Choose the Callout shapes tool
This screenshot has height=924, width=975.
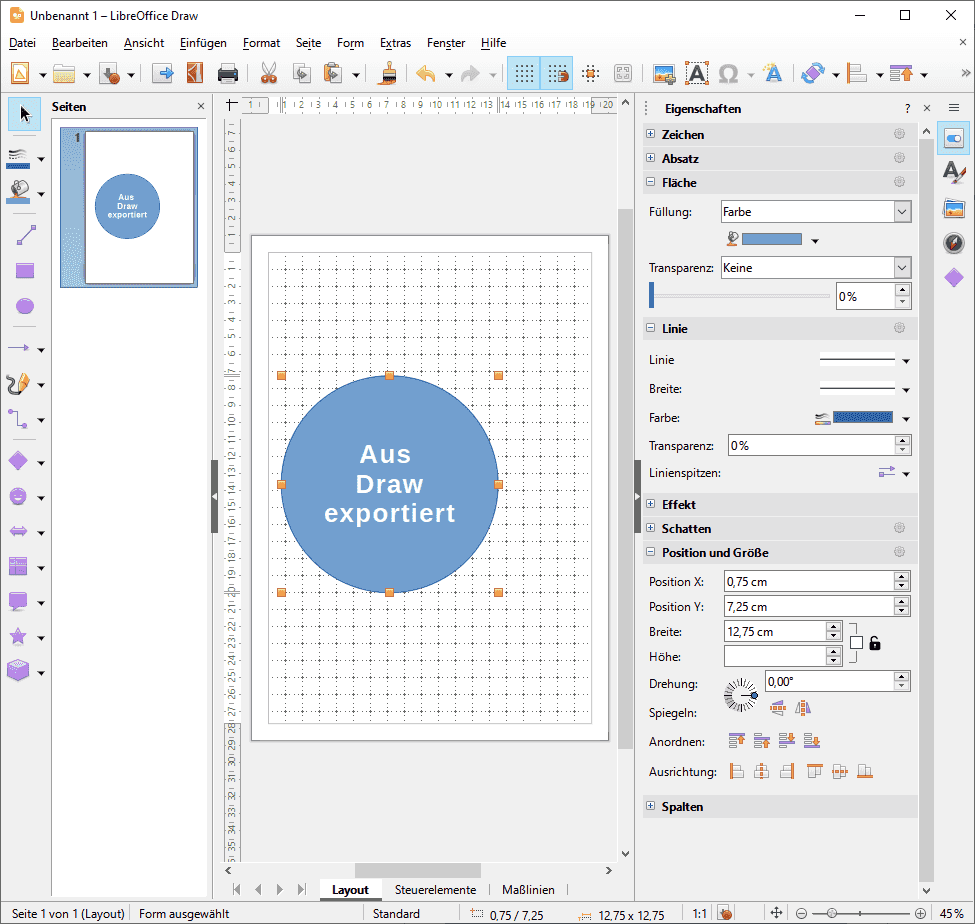[x=19, y=602]
